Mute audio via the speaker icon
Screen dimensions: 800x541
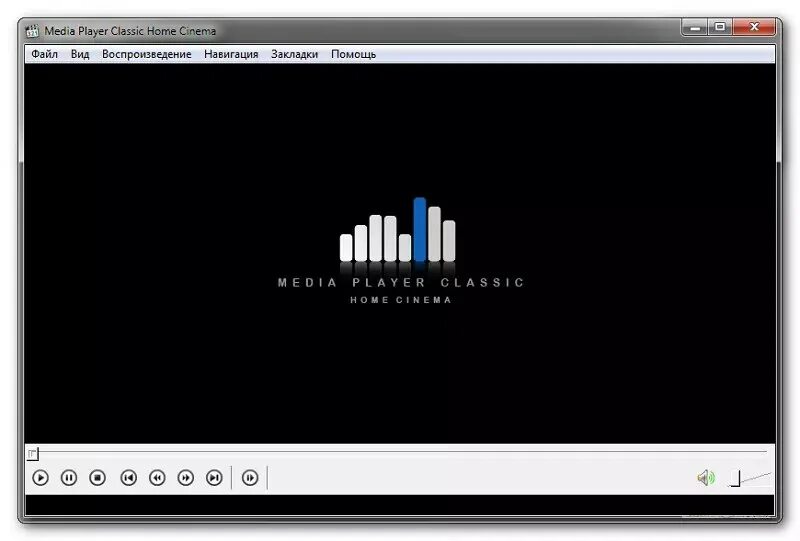pyautogui.click(x=706, y=478)
